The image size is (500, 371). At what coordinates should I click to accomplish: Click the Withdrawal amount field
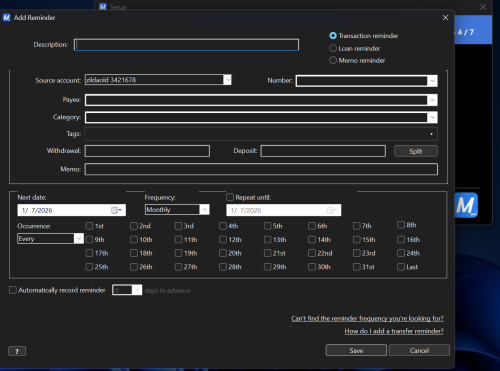click(147, 151)
